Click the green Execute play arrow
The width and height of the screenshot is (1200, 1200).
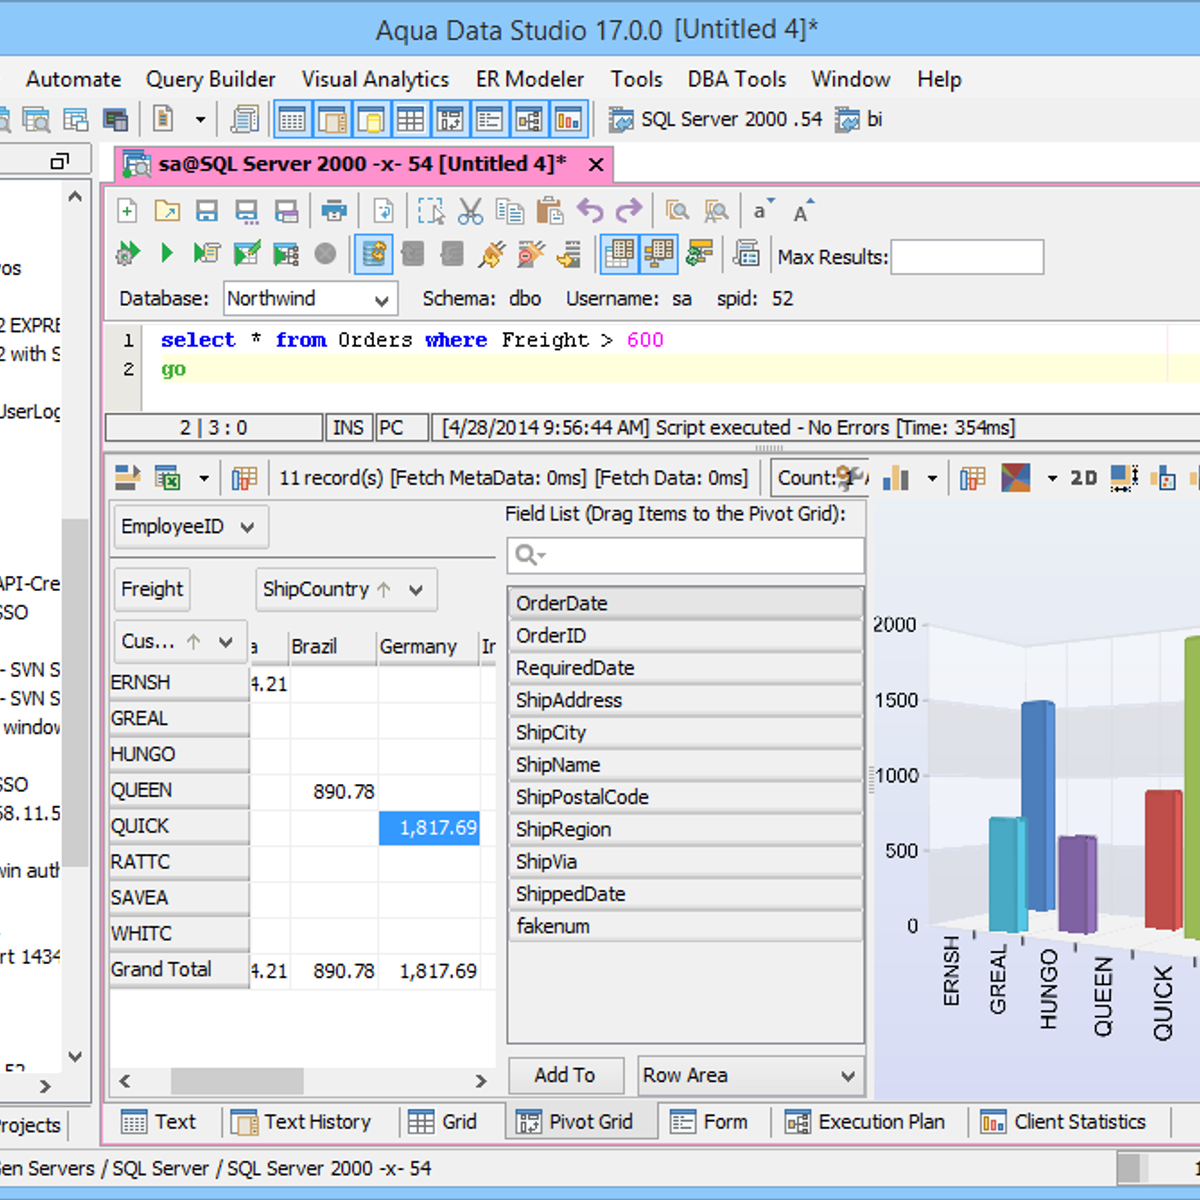(167, 254)
